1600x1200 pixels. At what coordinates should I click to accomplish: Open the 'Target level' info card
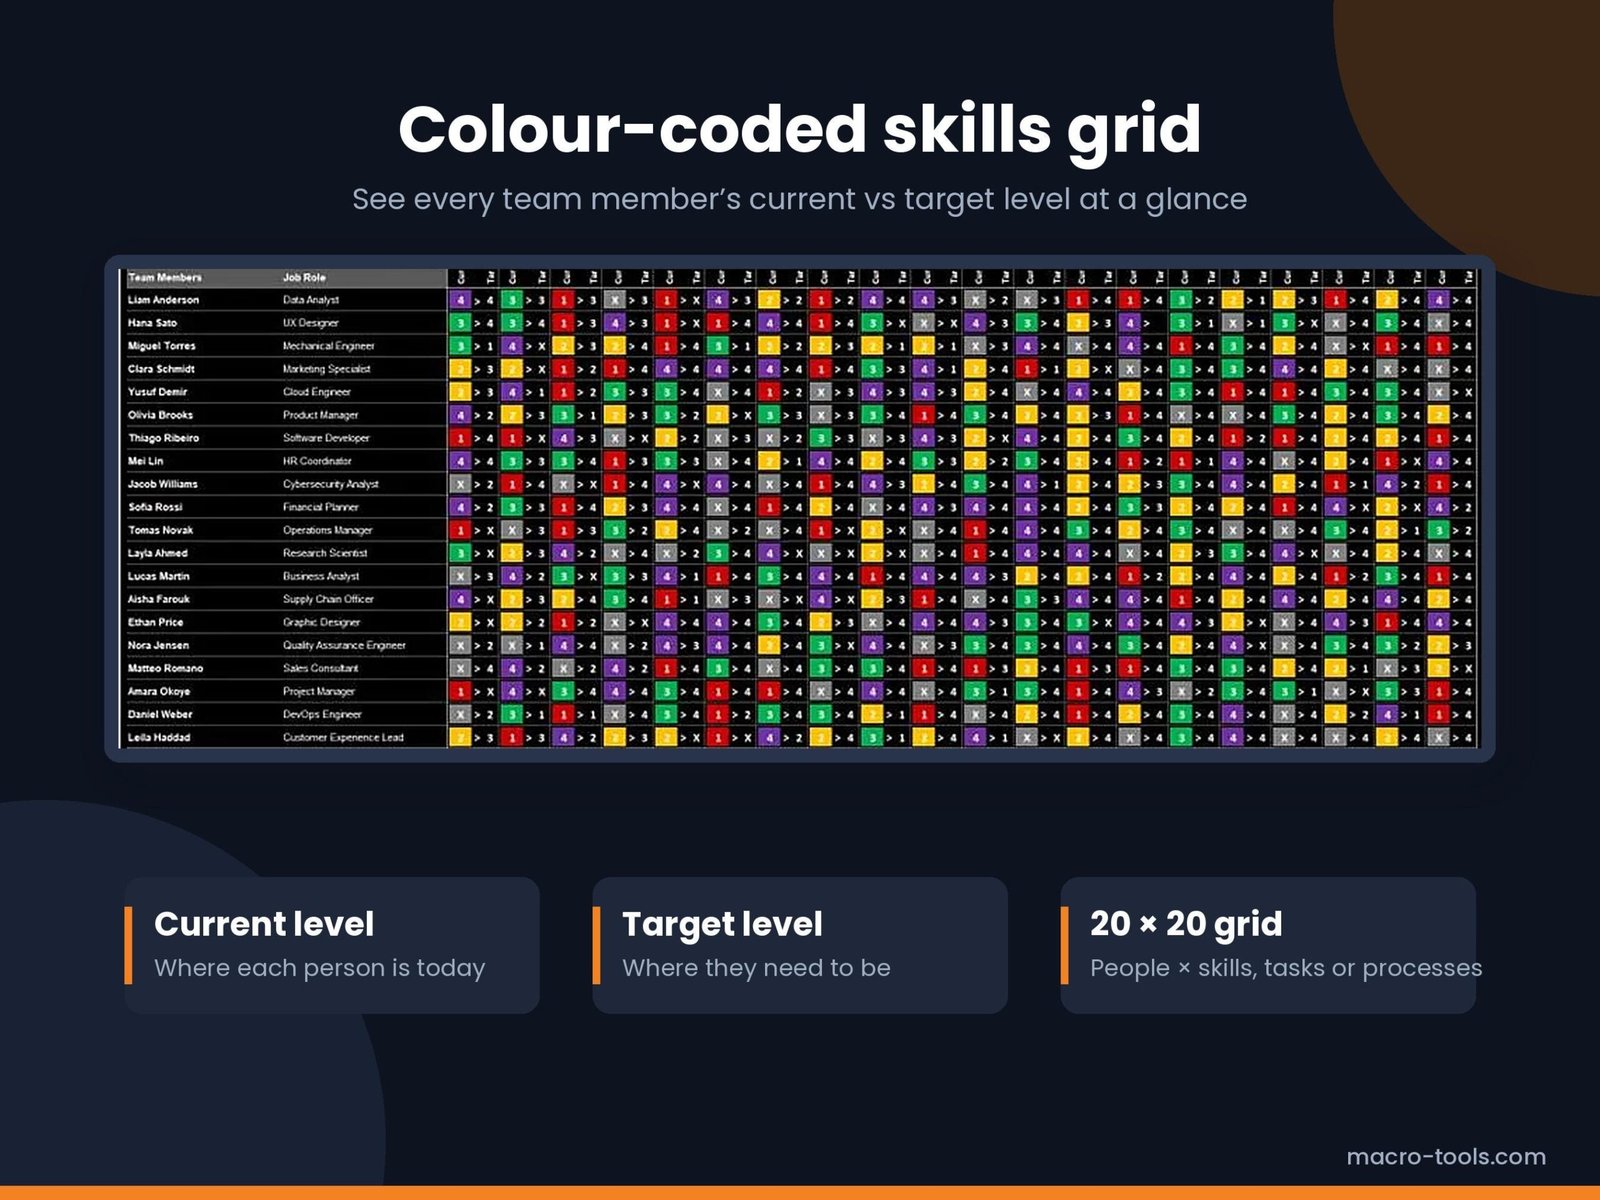click(800, 945)
